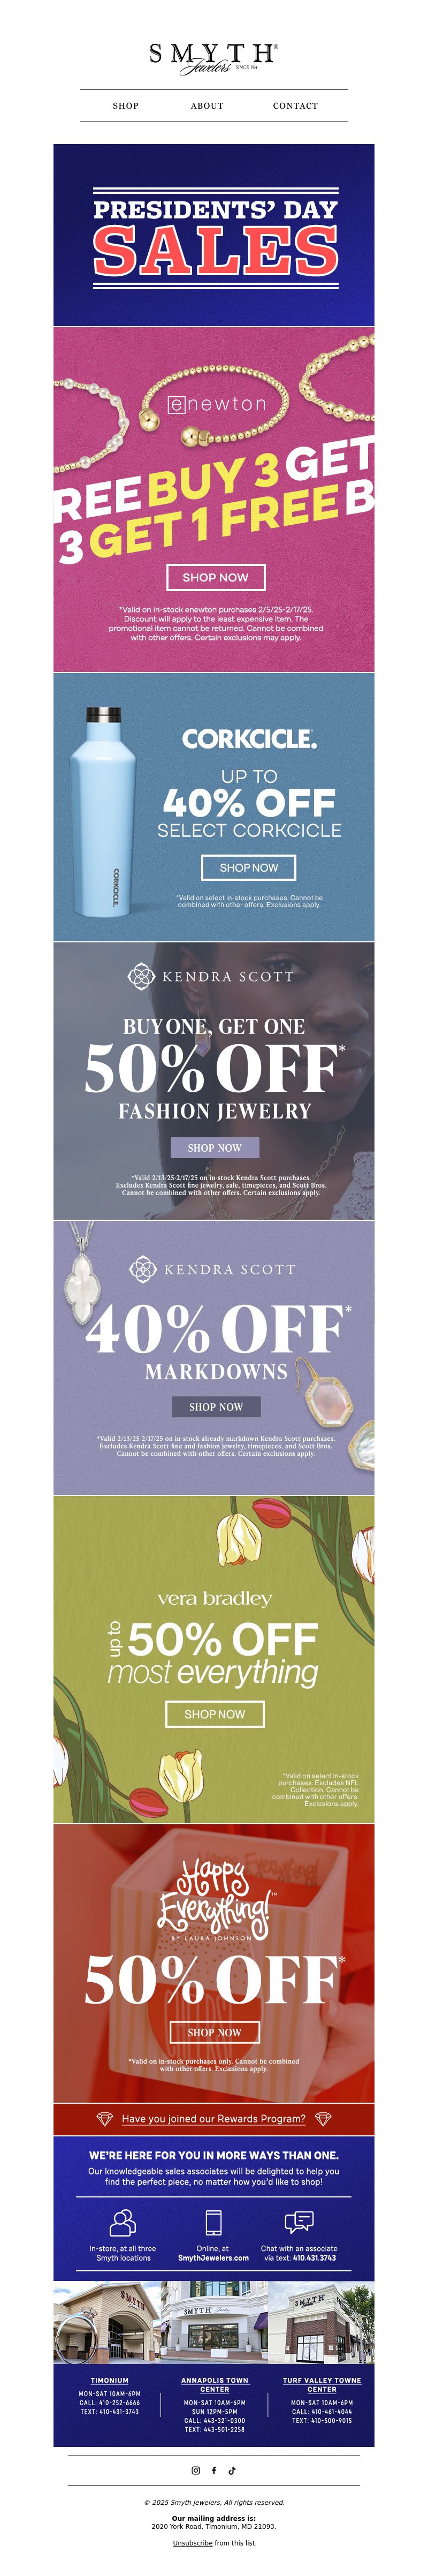Select the Timonium store photo
This screenshot has height=2576, width=428.
click(x=107, y=2322)
